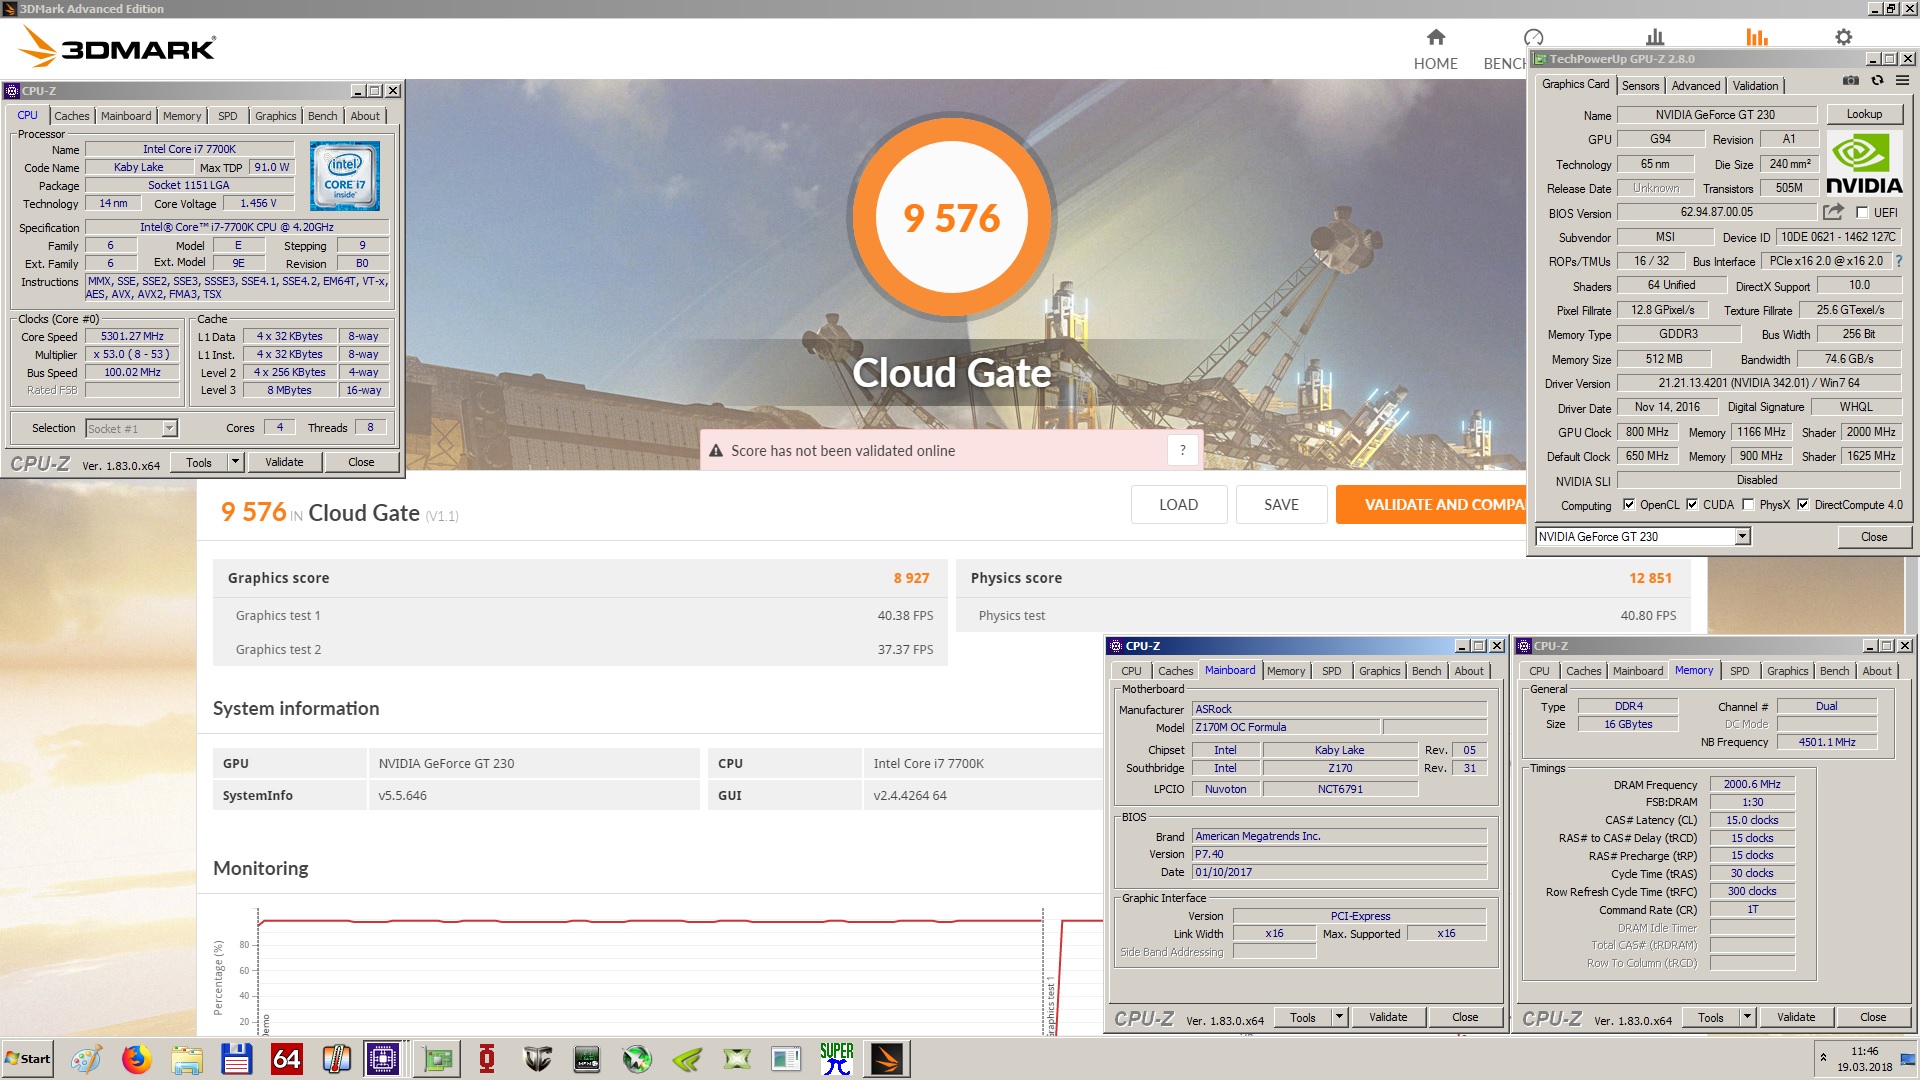
Task: Click the Lookup button in GPU-Z
Action: (x=1864, y=114)
